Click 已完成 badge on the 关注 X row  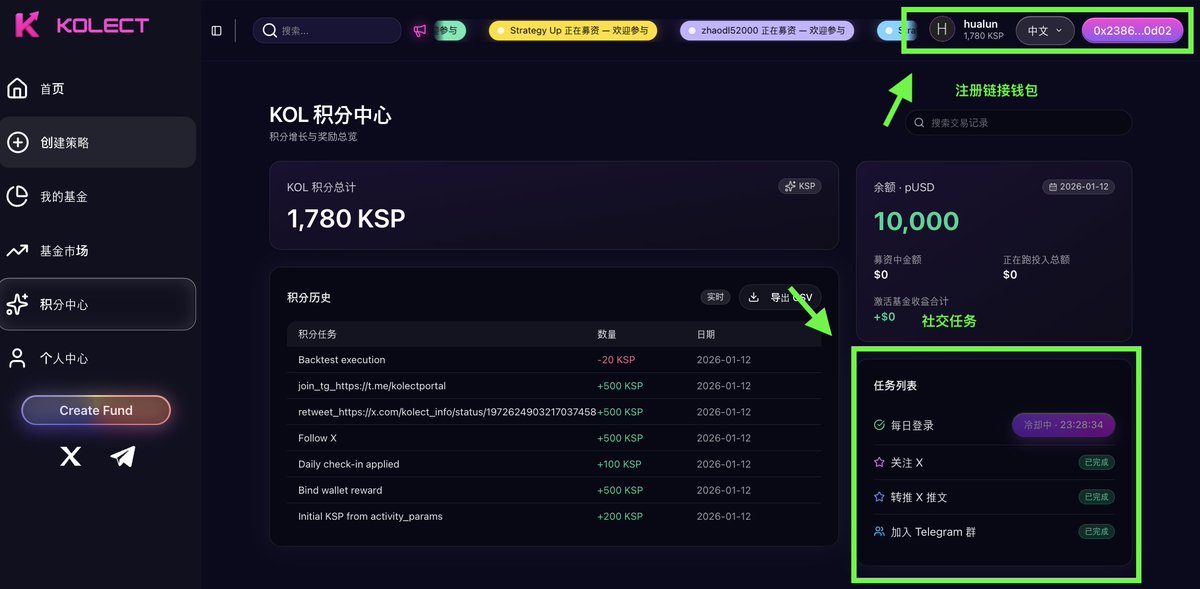1097,463
